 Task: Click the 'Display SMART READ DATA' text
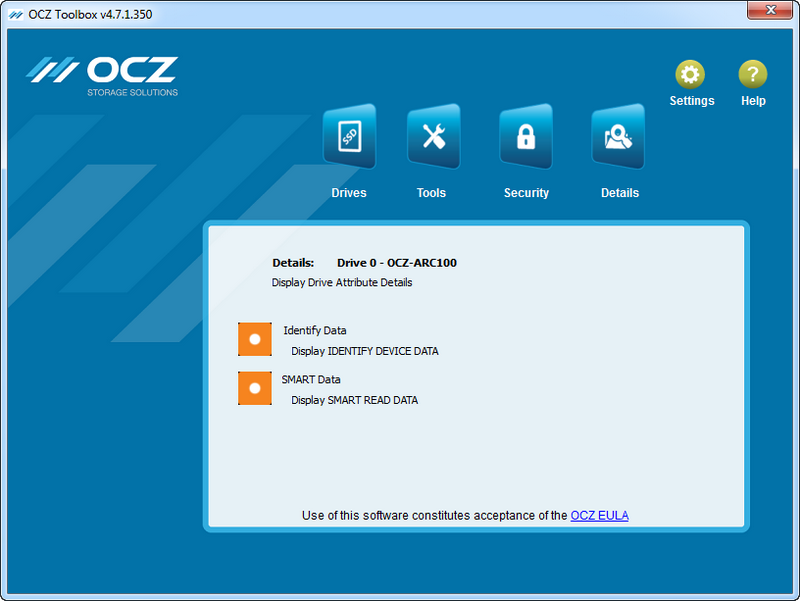[355, 400]
